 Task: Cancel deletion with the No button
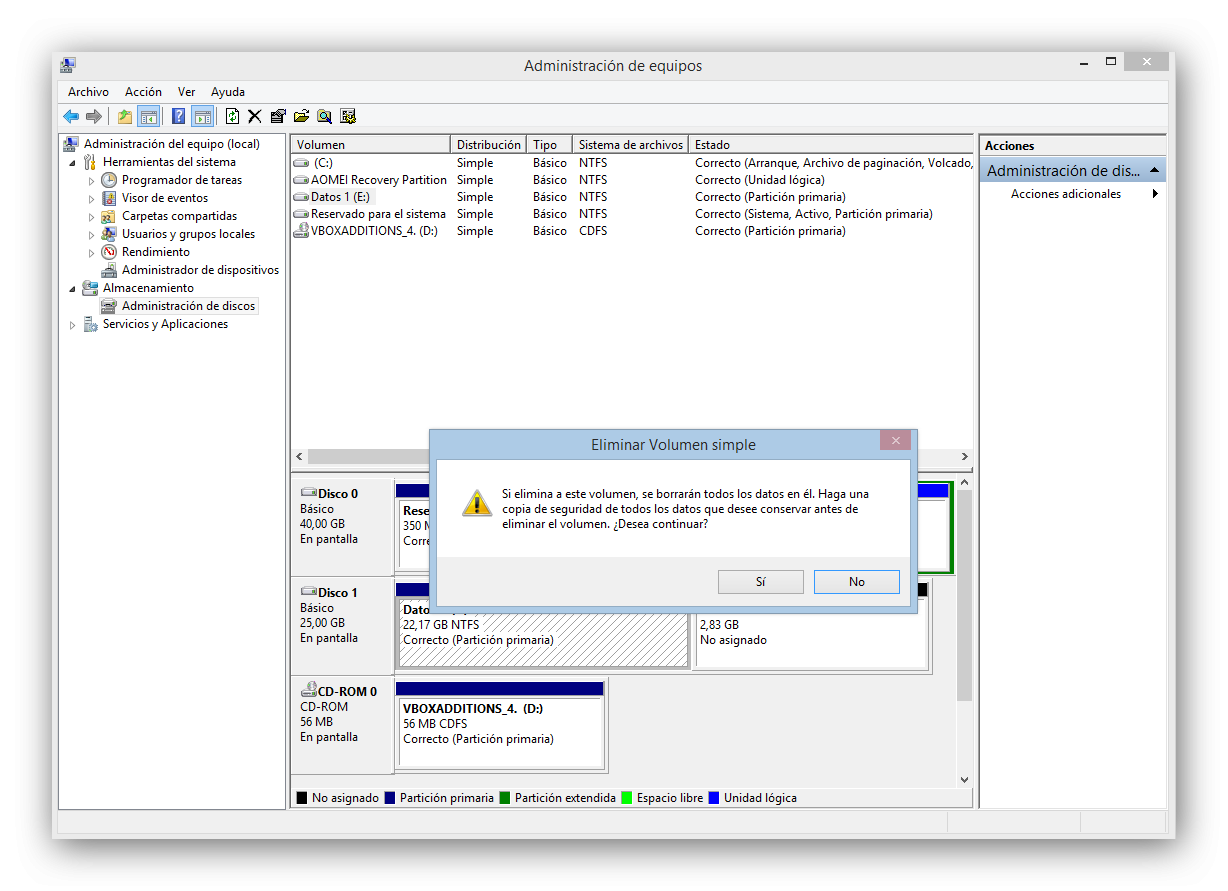857,582
